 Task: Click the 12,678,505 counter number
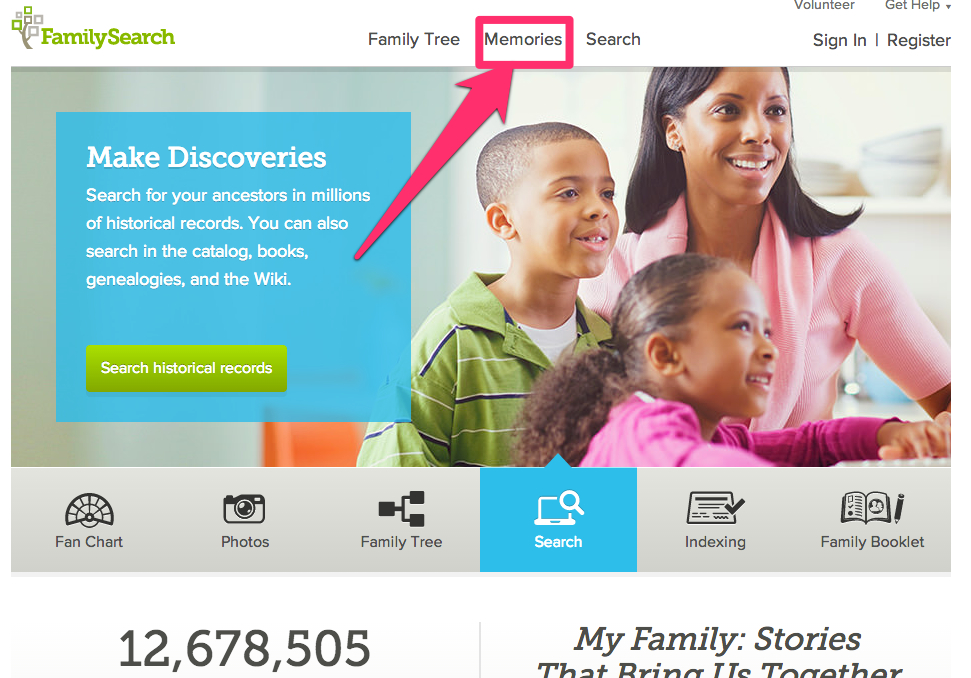coord(245,649)
